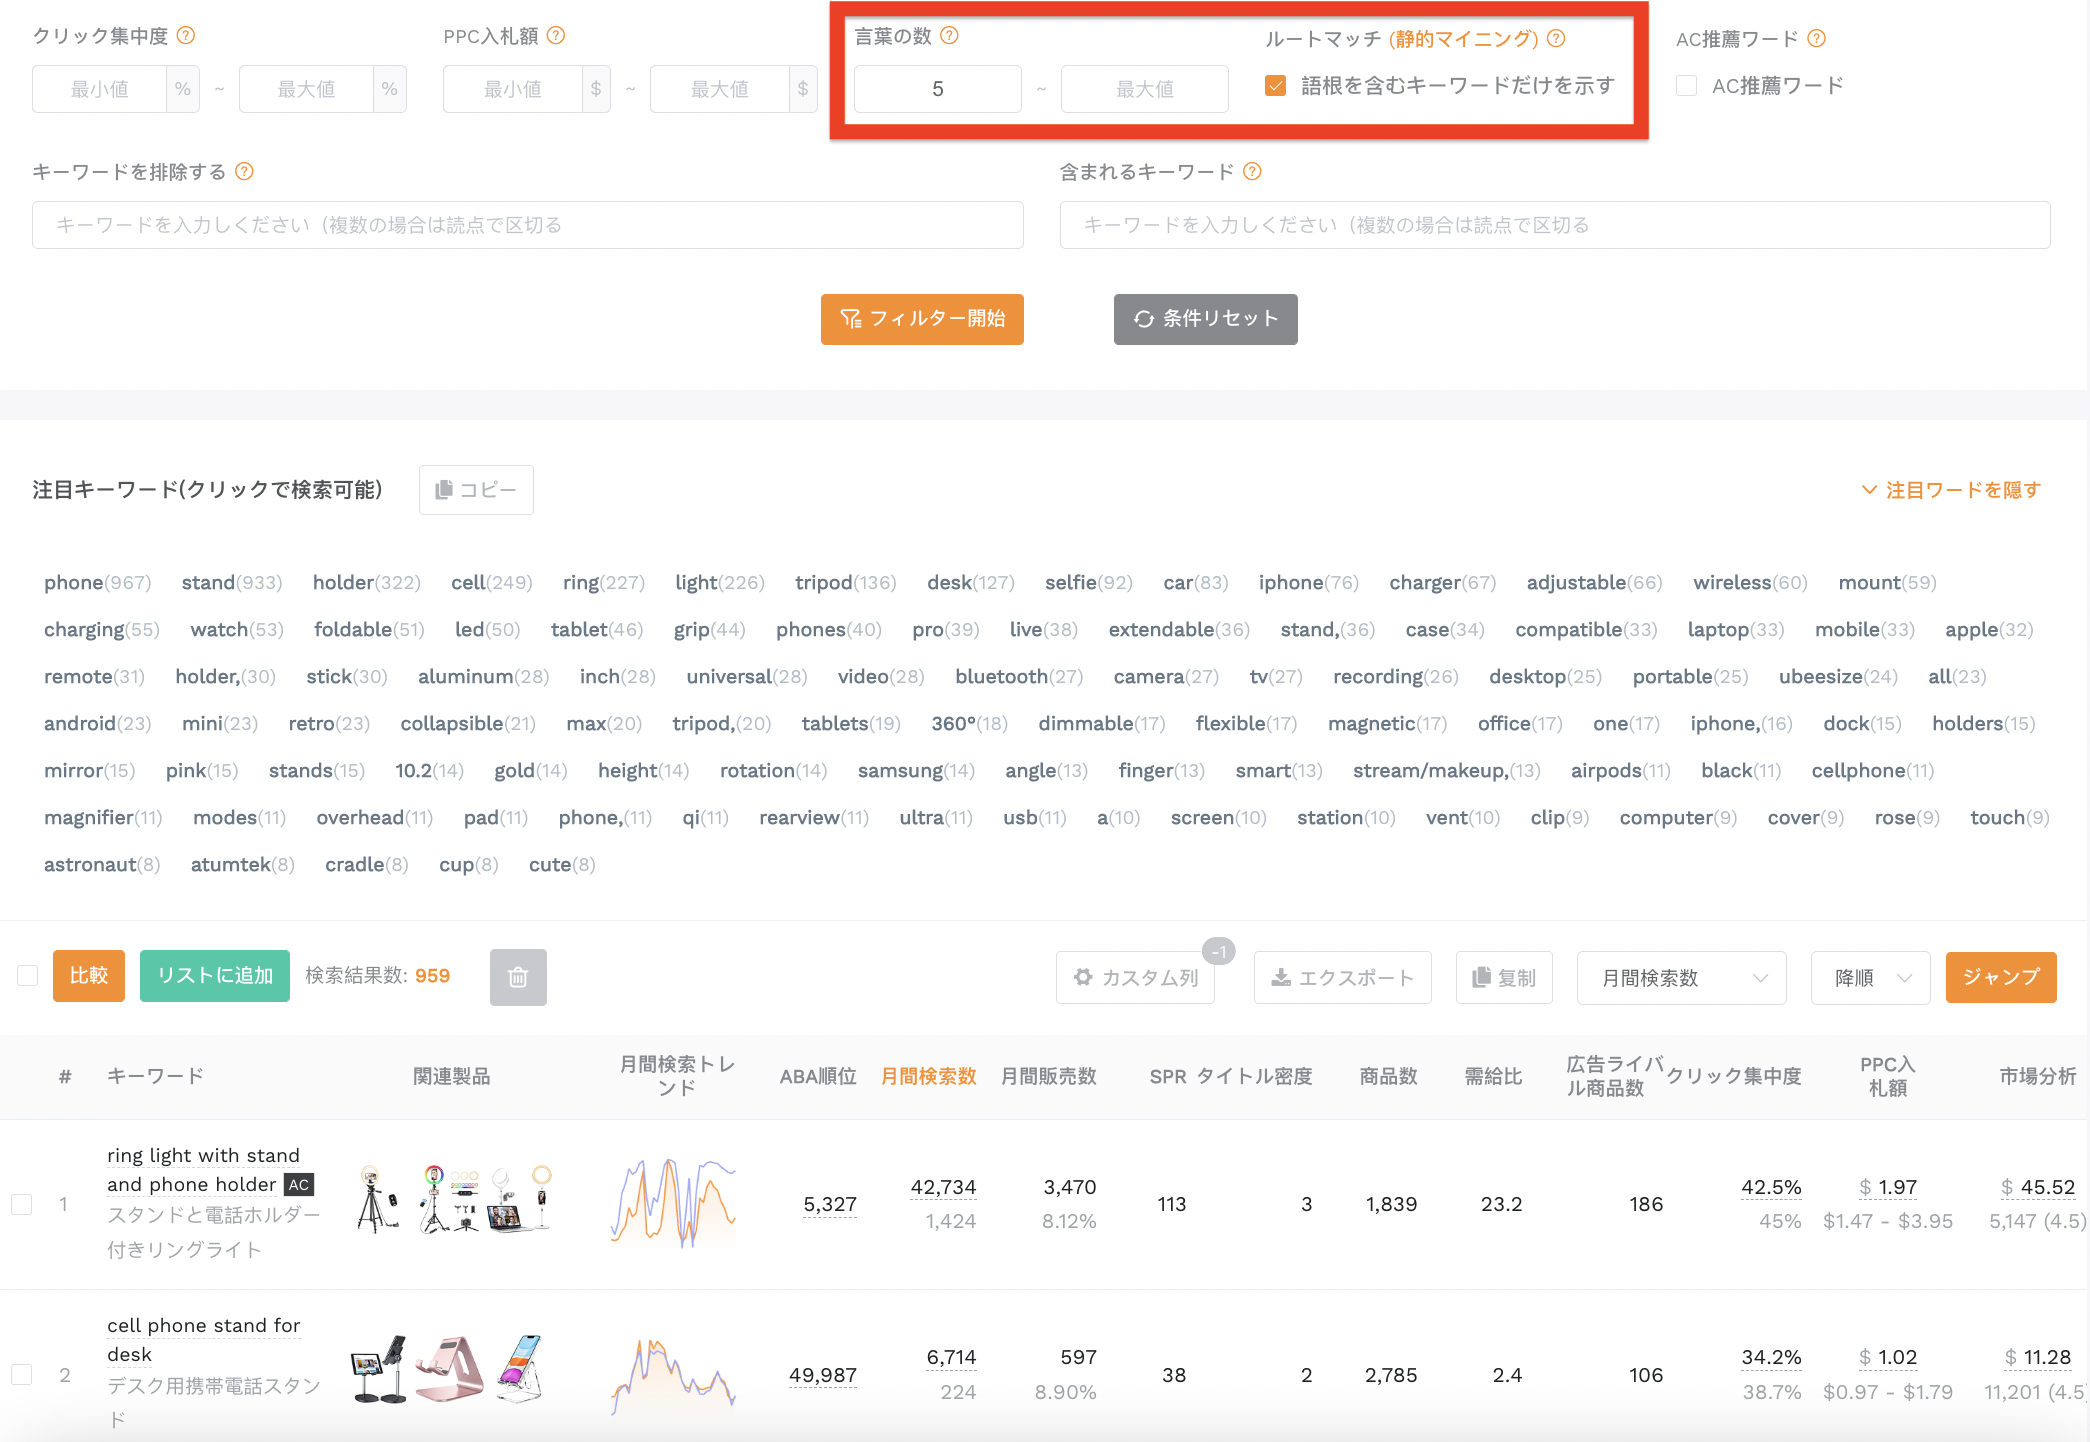
Task: Click the 言葉の数 minimum input field
Action: (938, 89)
